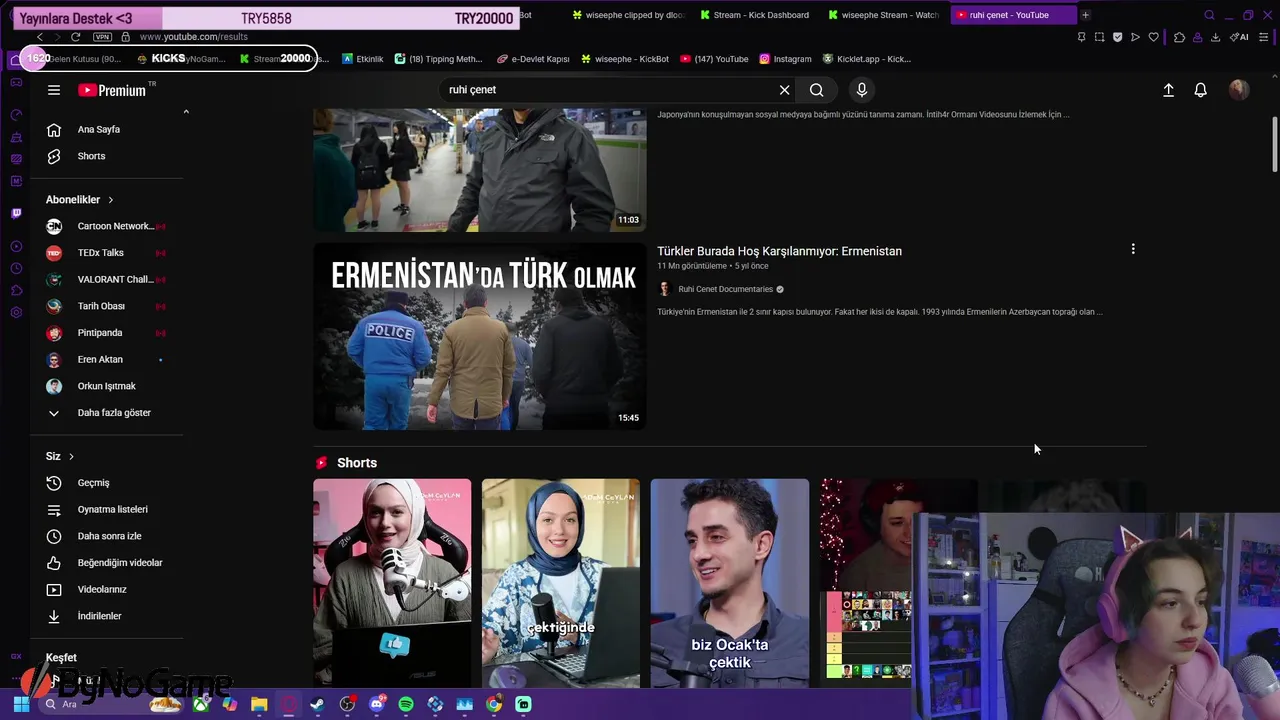Open the browser downloads icon
This screenshot has width=1280, height=720.
tap(1215, 37)
